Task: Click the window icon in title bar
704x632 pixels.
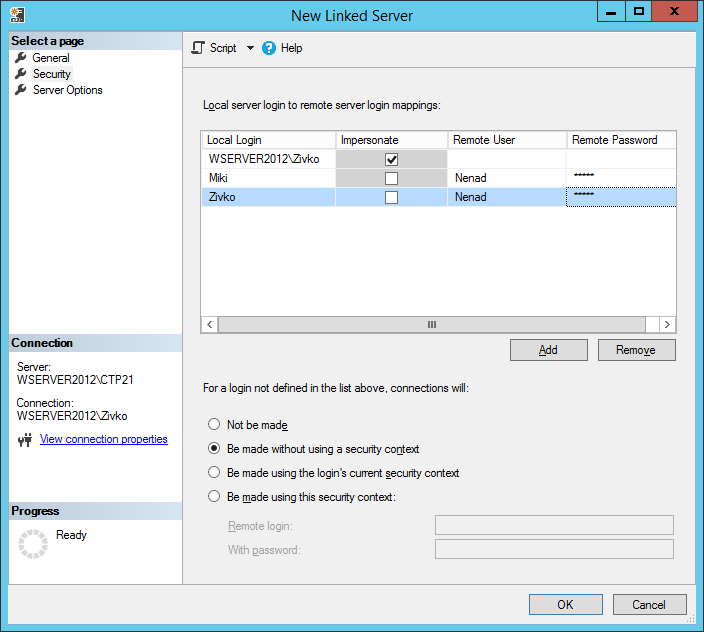Action: (18, 15)
